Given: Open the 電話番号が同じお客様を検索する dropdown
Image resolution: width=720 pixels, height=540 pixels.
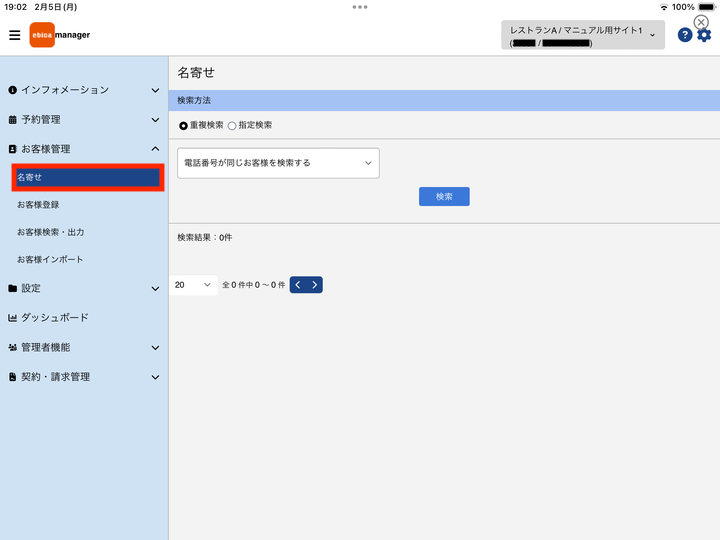Looking at the screenshot, I should (278, 163).
